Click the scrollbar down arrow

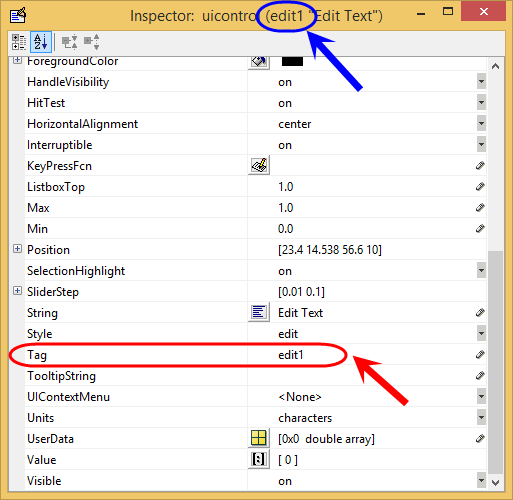495,482
